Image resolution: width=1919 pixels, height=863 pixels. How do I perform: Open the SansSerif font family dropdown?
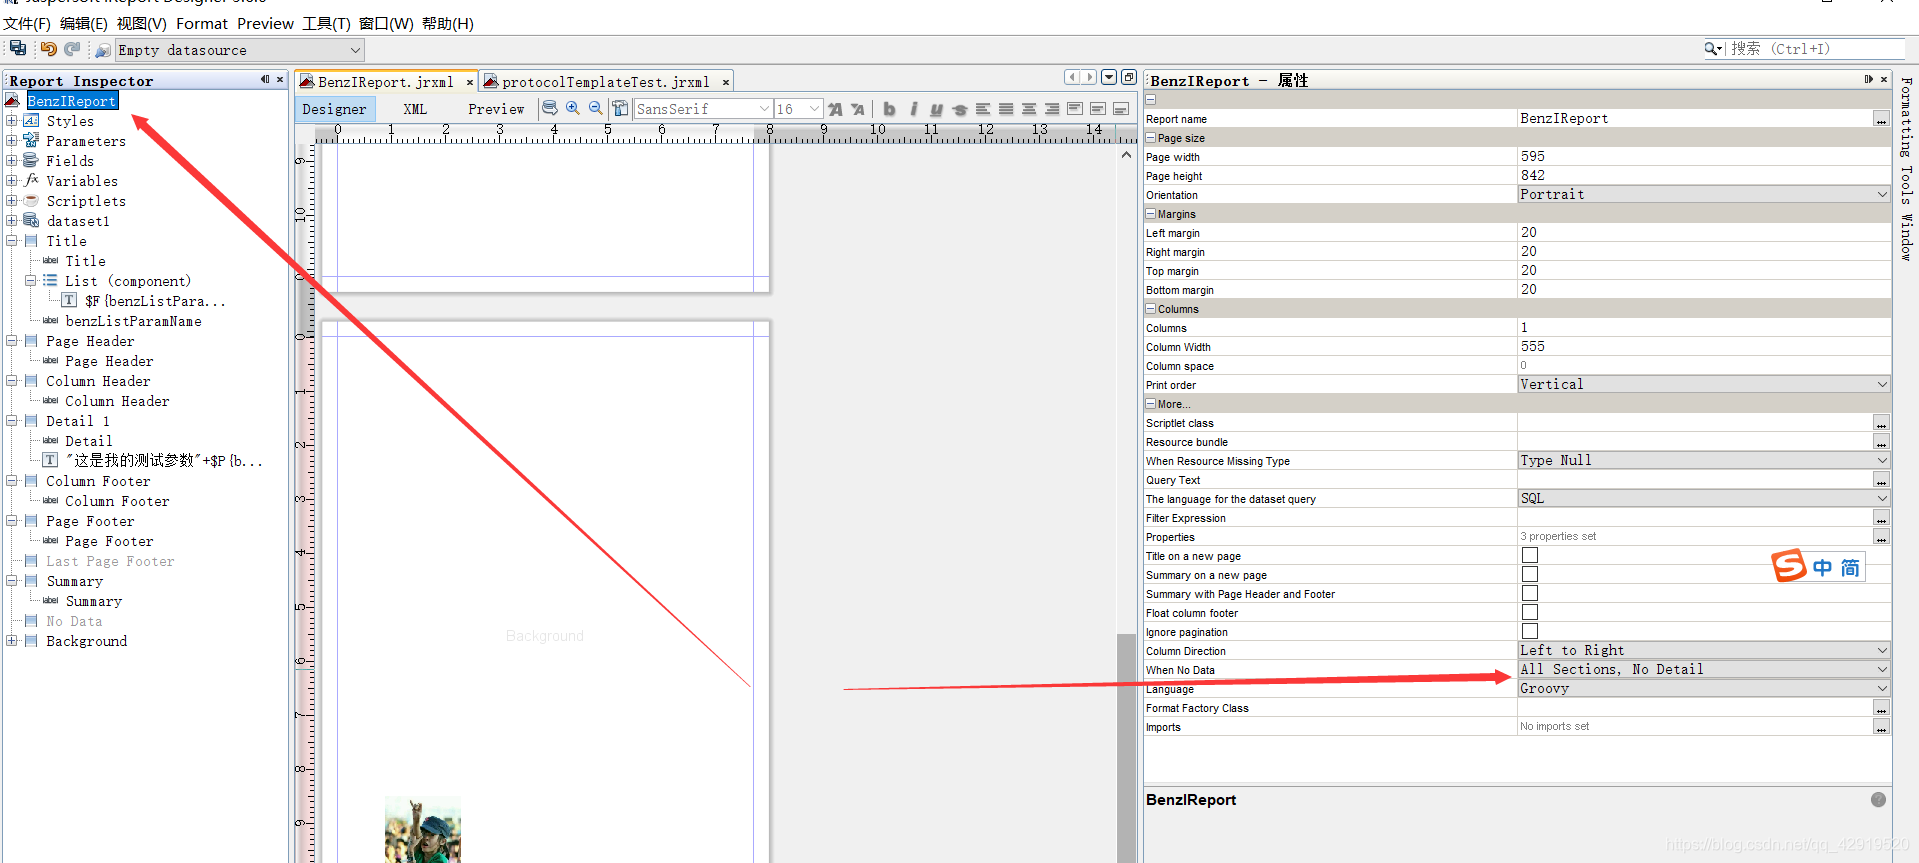pos(703,109)
